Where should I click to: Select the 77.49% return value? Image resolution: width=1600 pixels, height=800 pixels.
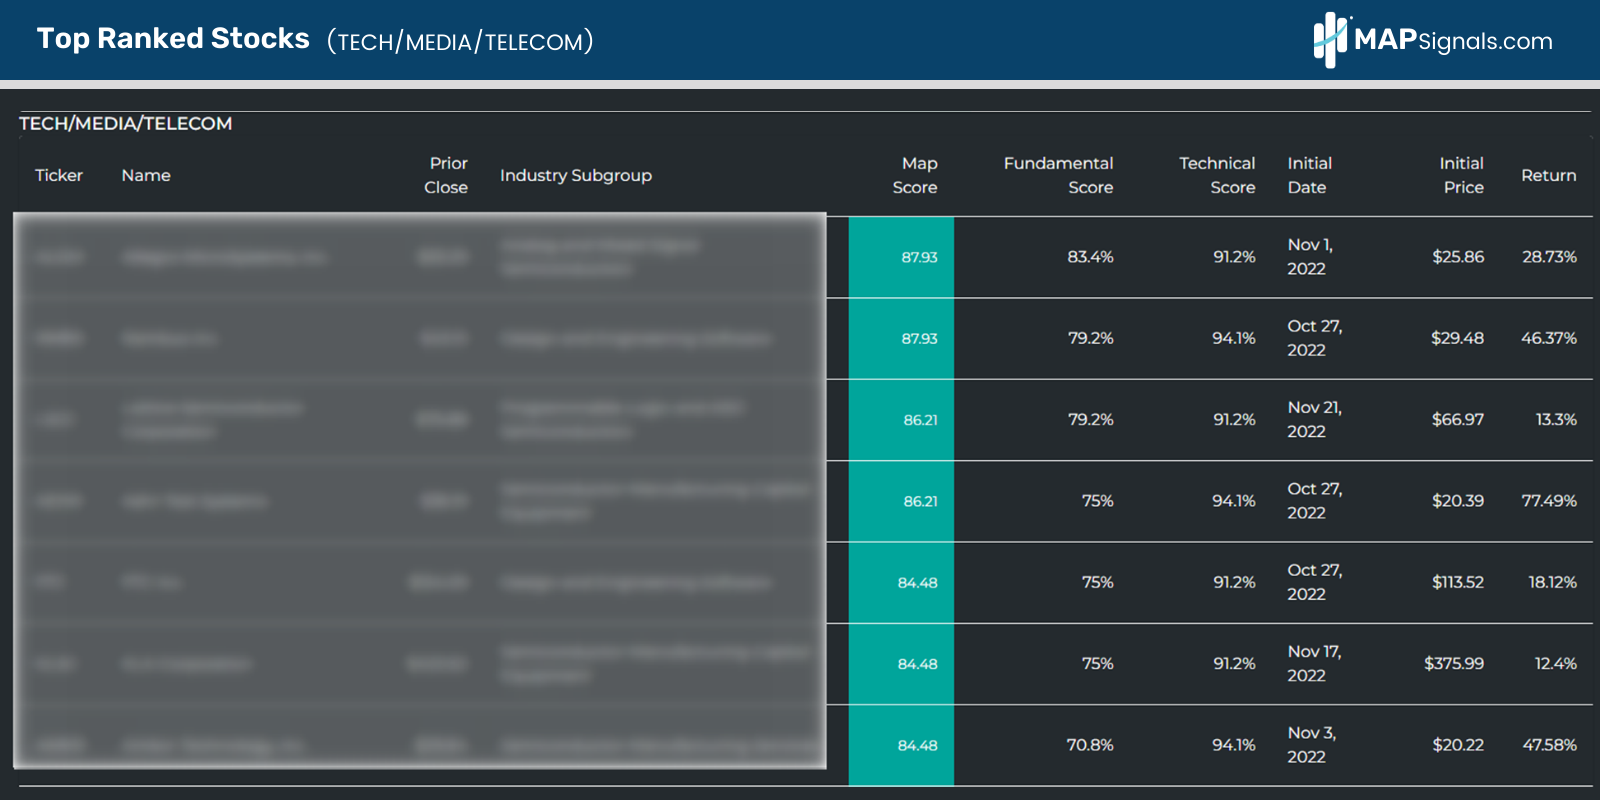click(x=1549, y=501)
